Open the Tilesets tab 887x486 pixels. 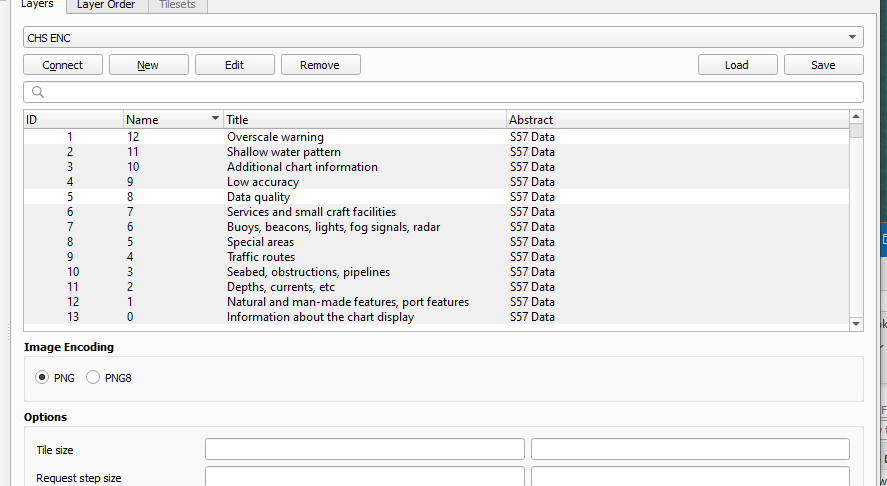[179, 5]
